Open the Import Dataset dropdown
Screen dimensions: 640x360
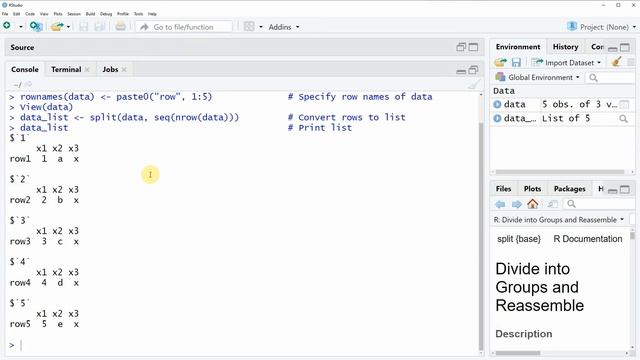tap(567, 62)
